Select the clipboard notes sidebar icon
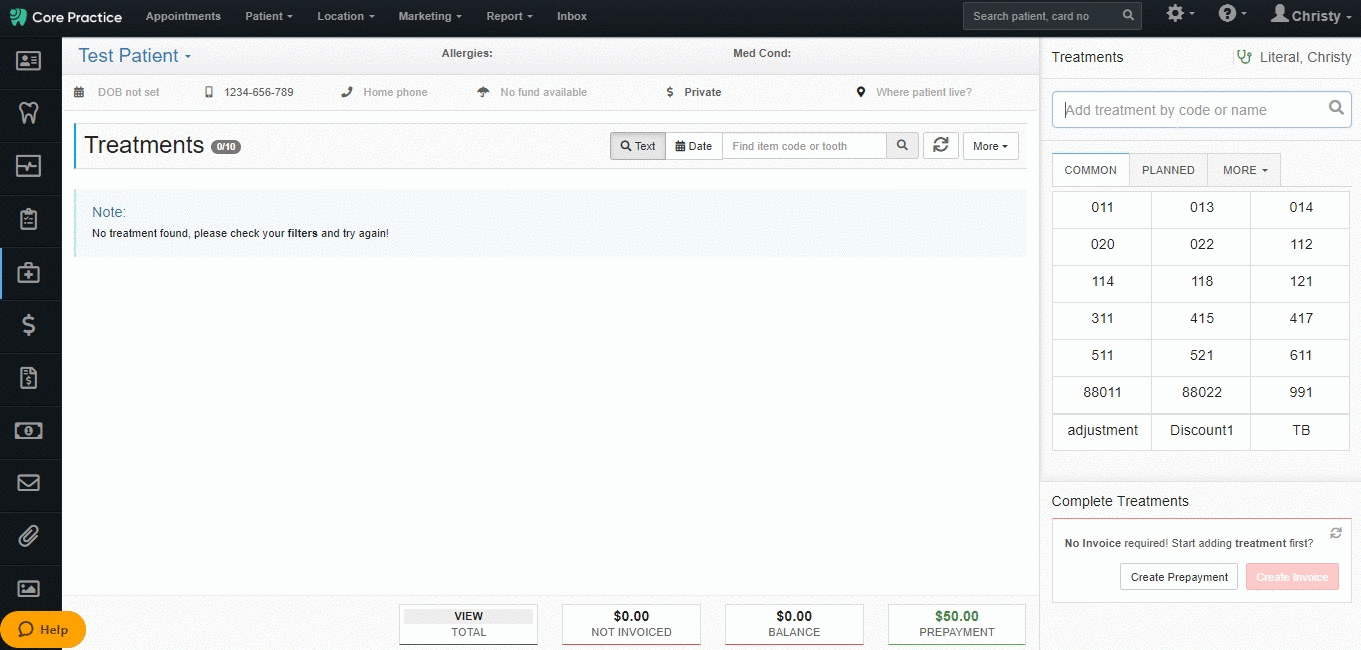The height and width of the screenshot is (650, 1361). click(29, 218)
